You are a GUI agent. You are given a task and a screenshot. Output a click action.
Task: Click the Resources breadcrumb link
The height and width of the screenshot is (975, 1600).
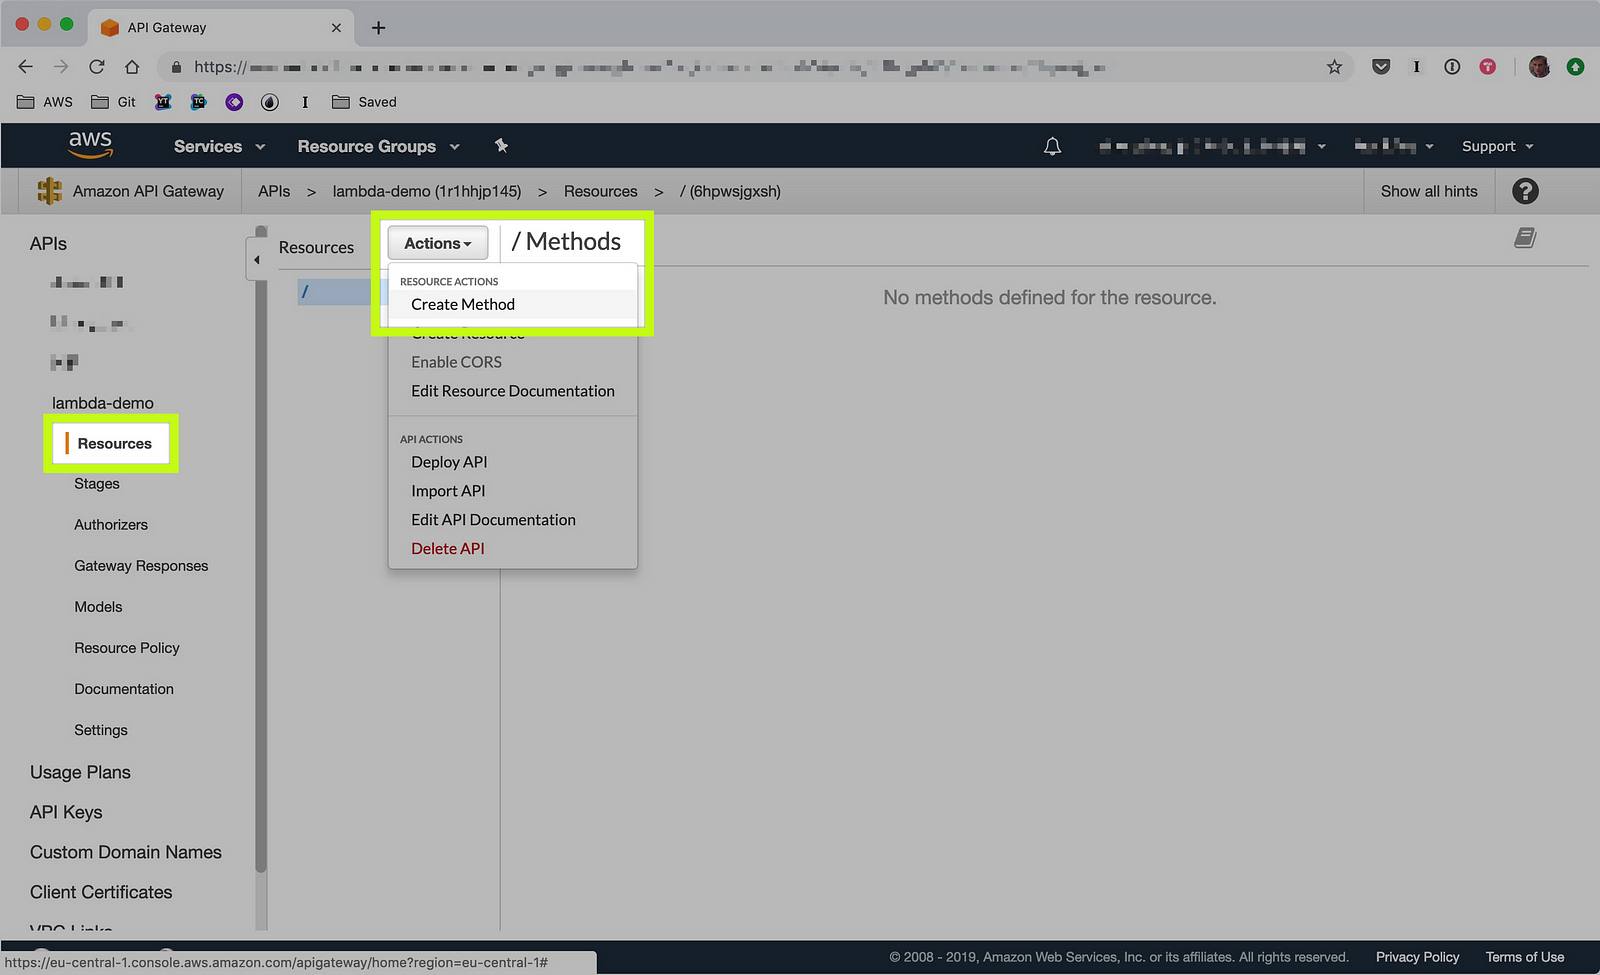coord(600,191)
